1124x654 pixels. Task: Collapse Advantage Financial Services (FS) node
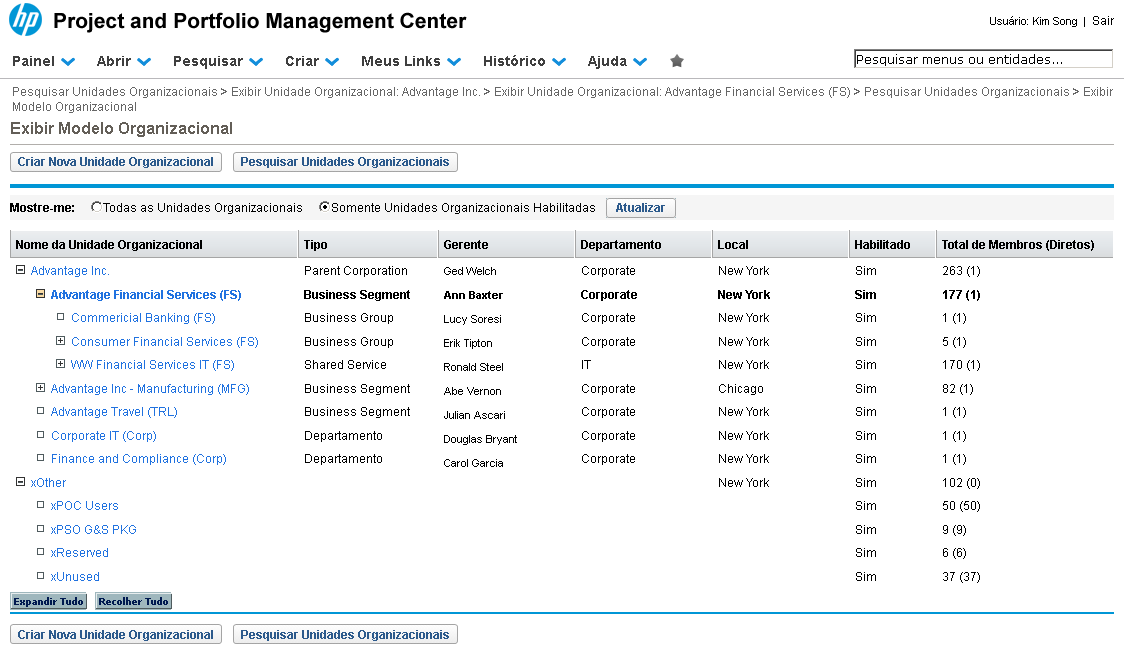click(40, 295)
